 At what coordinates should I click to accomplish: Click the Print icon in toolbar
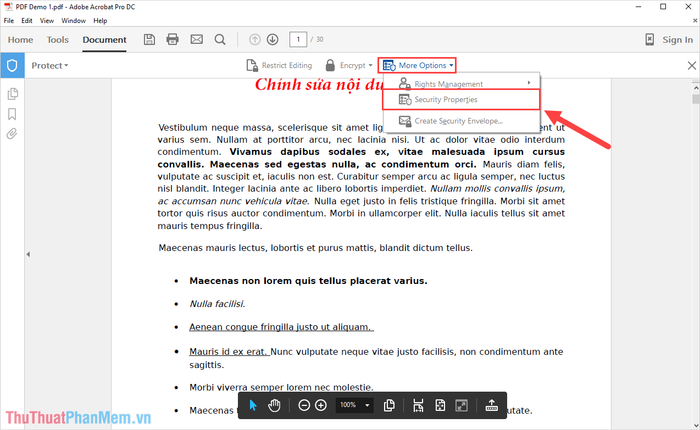pos(172,40)
